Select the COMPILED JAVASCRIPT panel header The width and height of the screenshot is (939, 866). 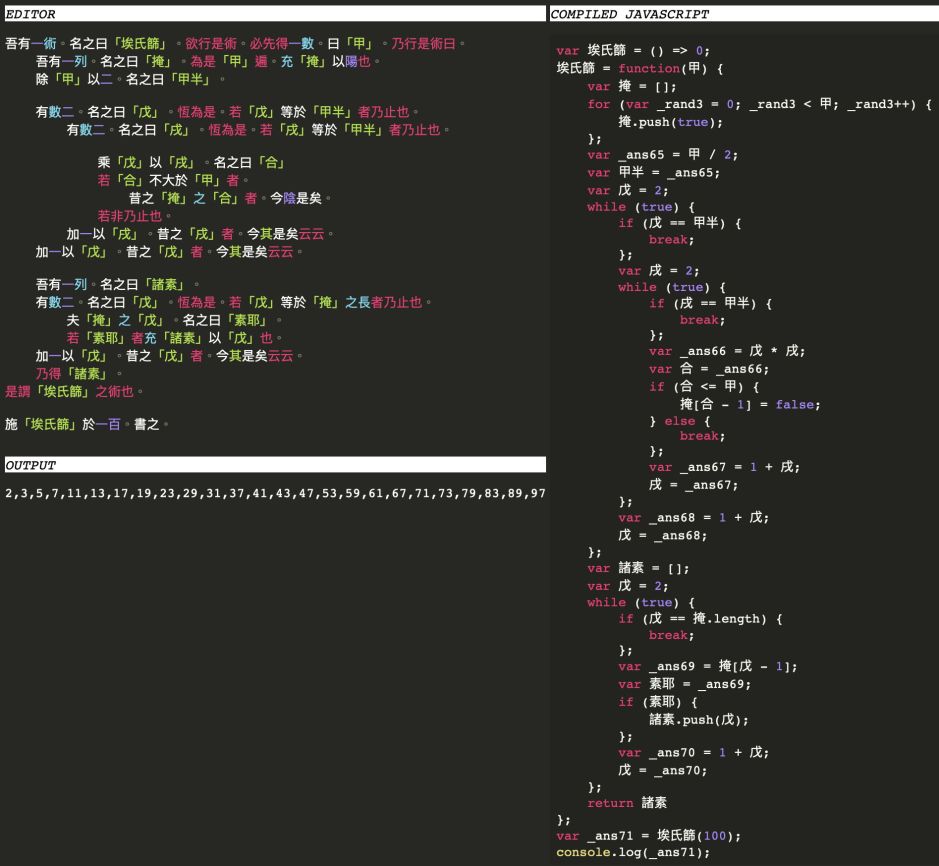coord(629,15)
